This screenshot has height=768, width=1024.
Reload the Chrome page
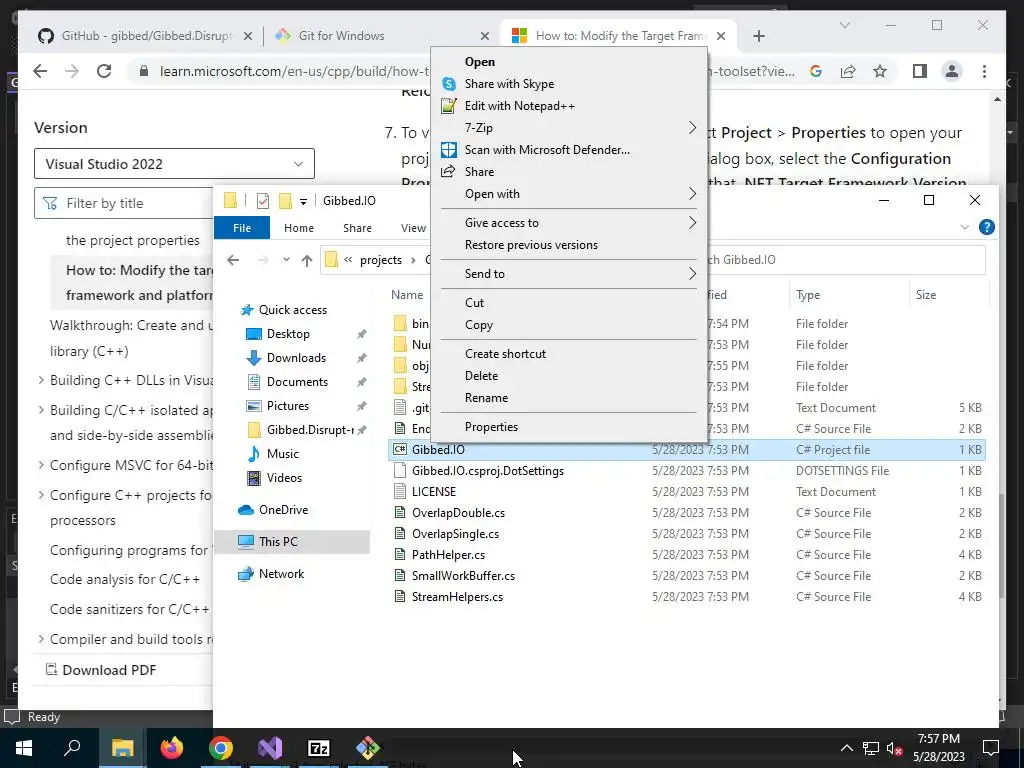104,71
